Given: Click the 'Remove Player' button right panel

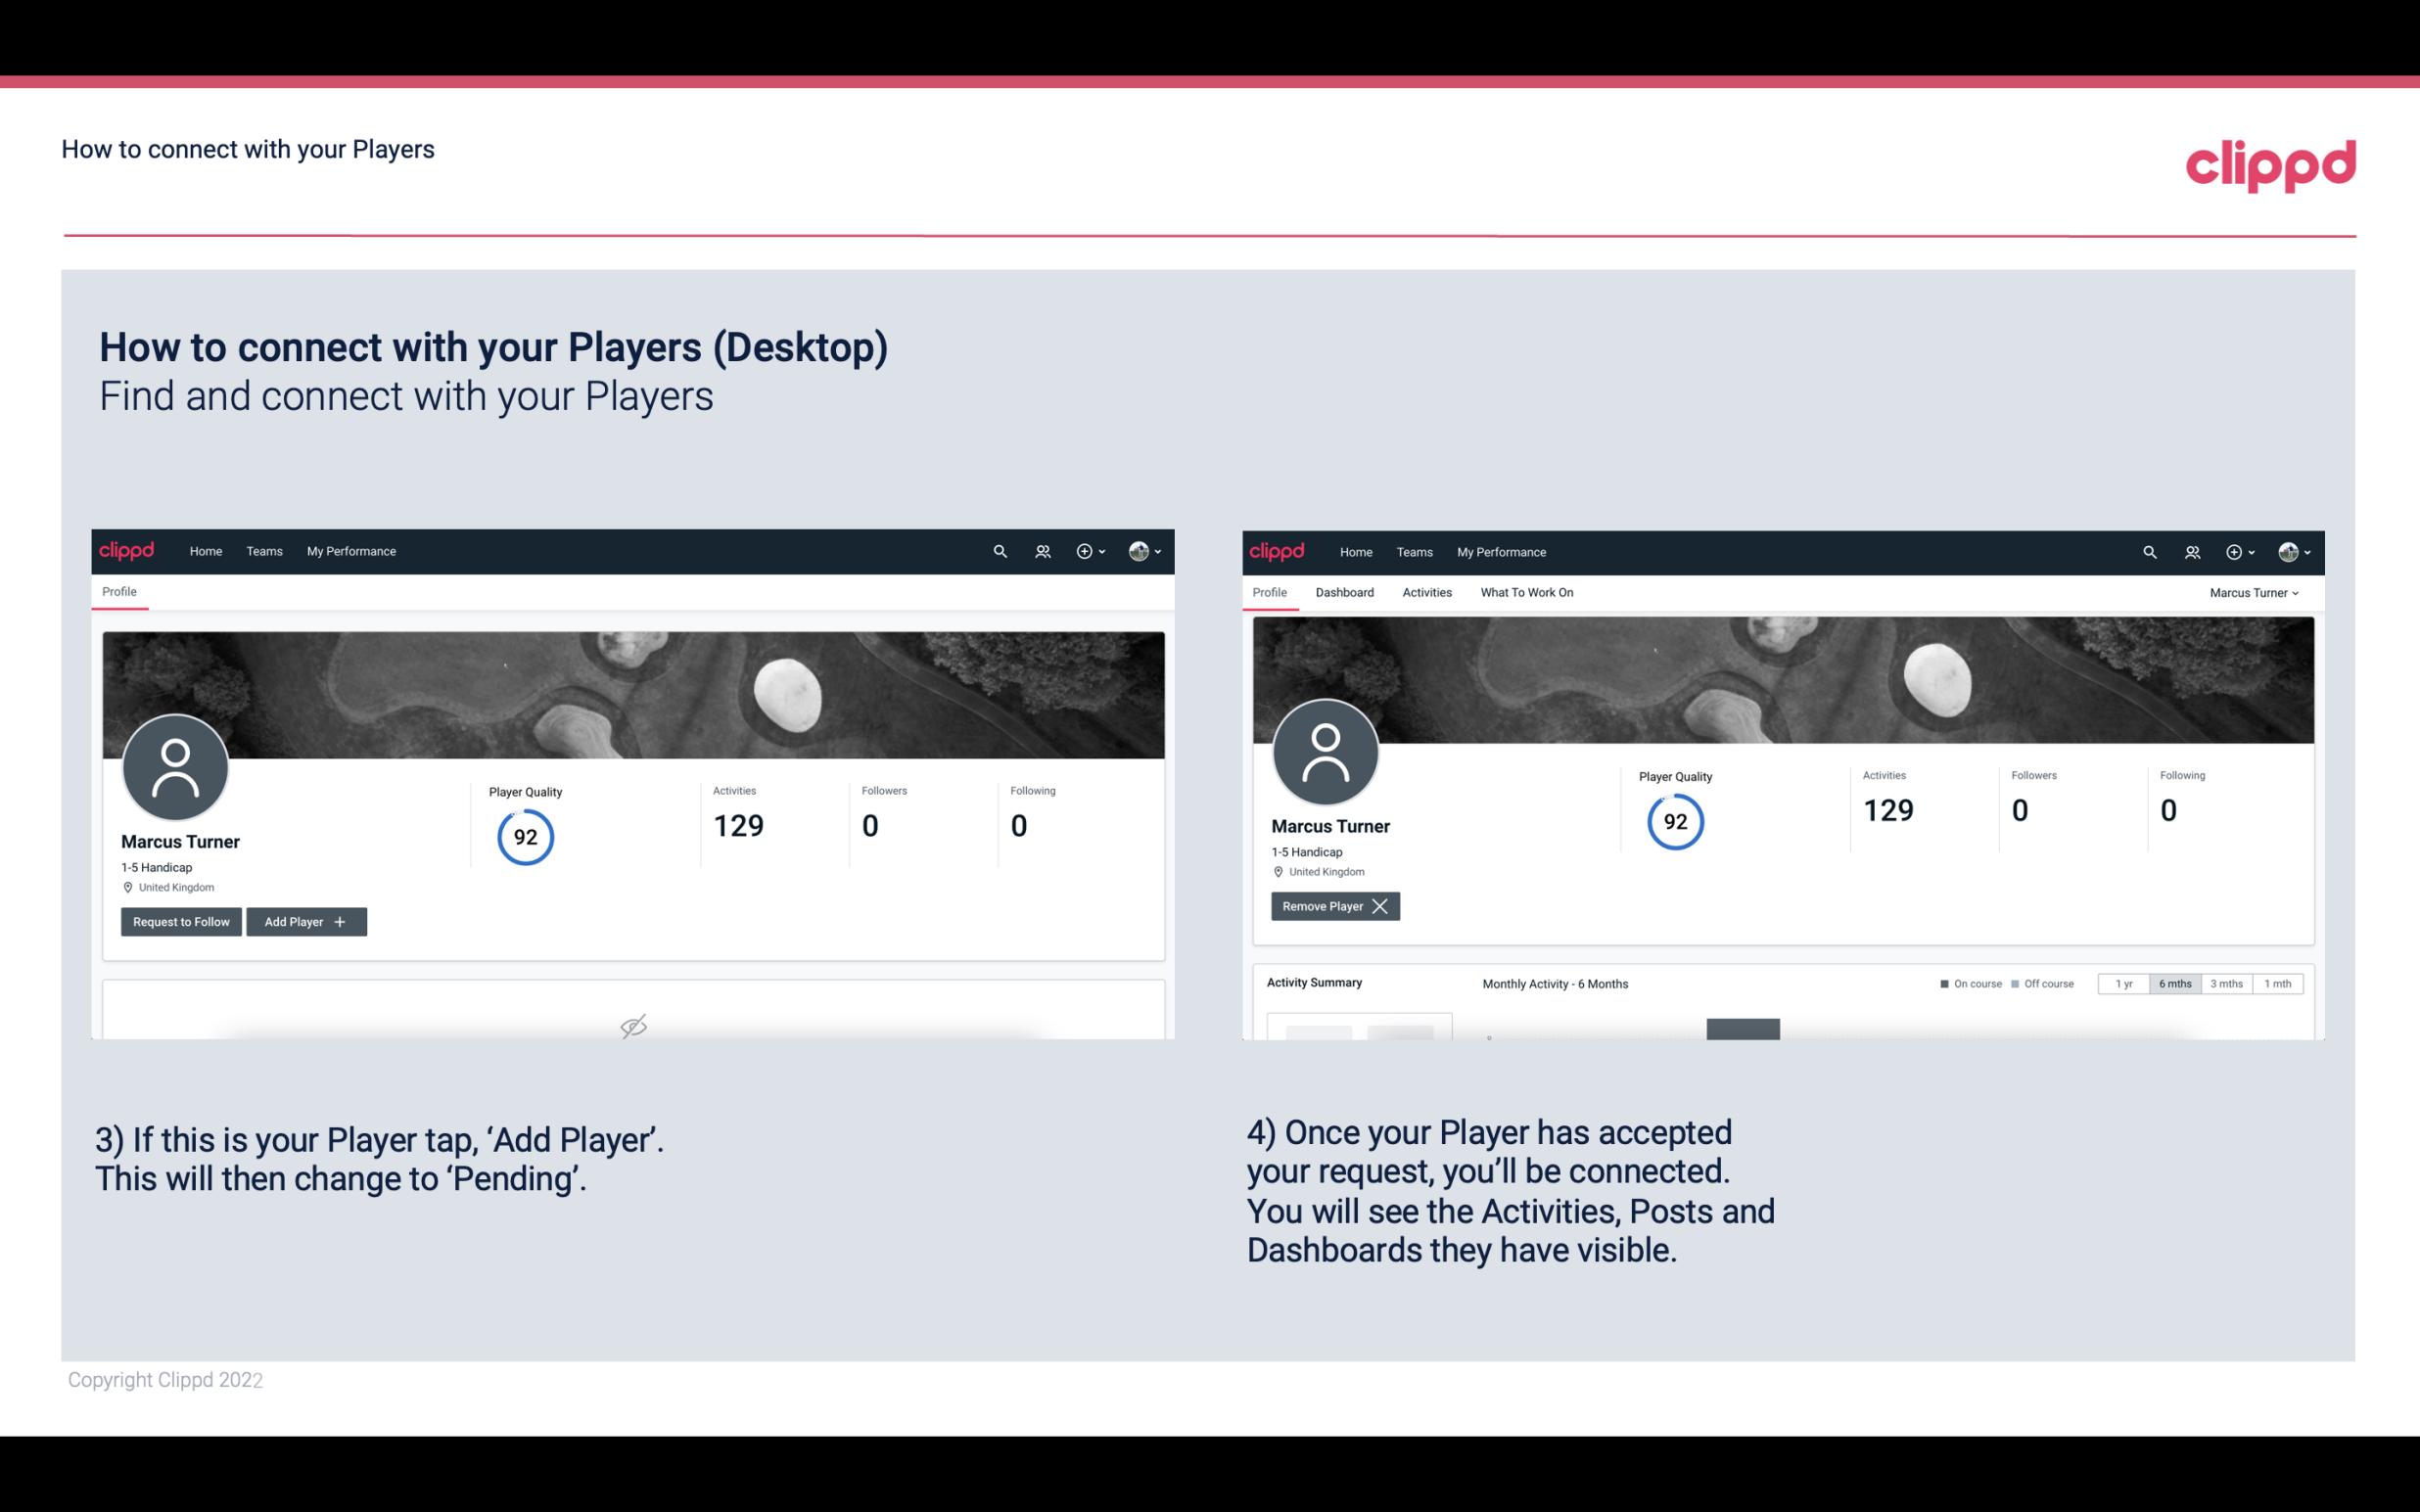Looking at the screenshot, I should pyautogui.click(x=1332, y=904).
